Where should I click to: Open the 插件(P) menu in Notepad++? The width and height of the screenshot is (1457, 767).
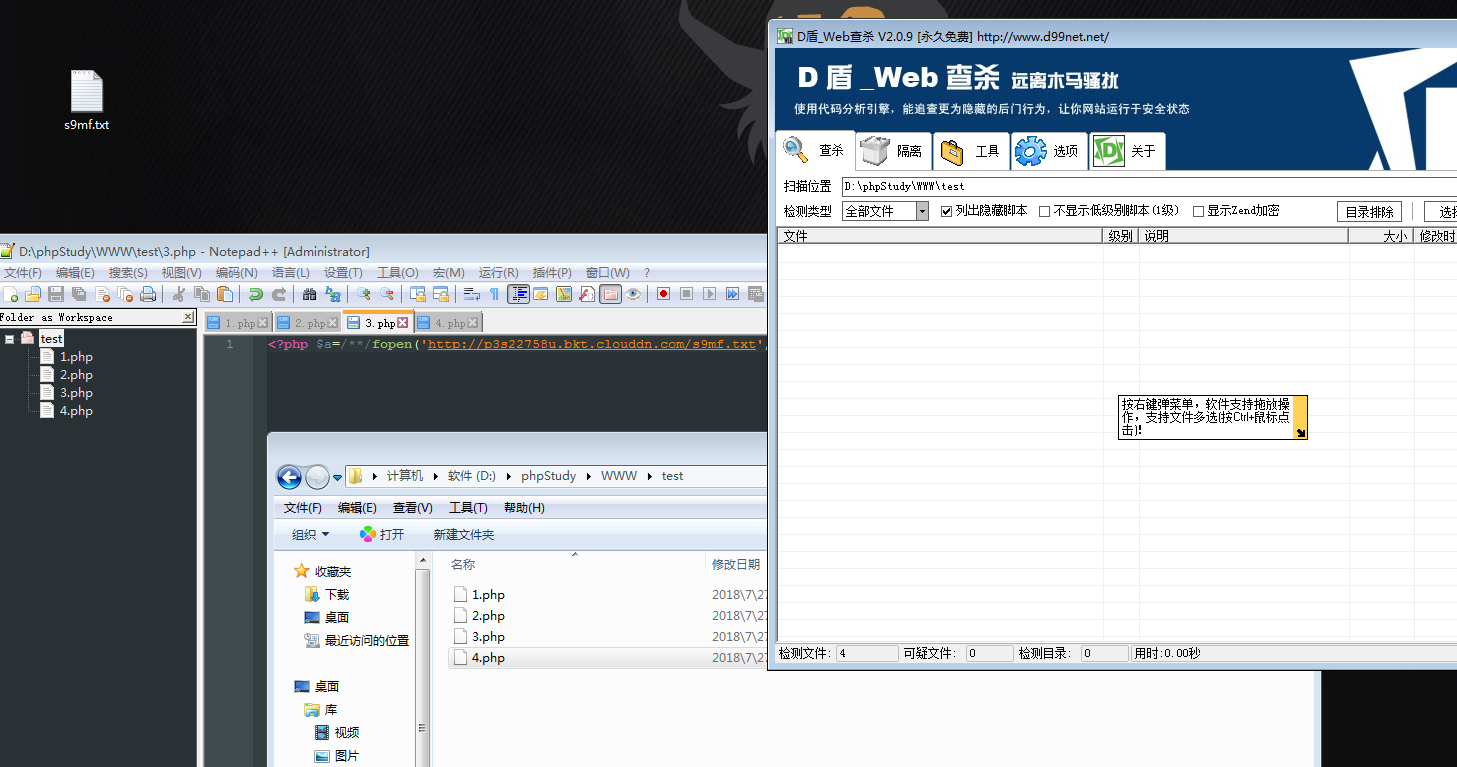(x=552, y=272)
